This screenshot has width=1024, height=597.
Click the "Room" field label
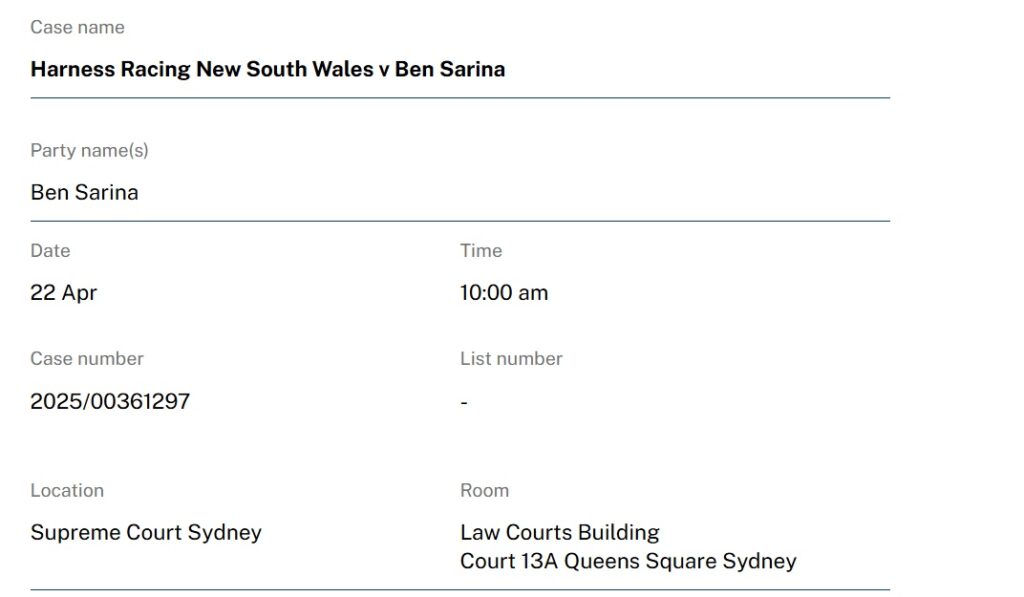point(484,490)
